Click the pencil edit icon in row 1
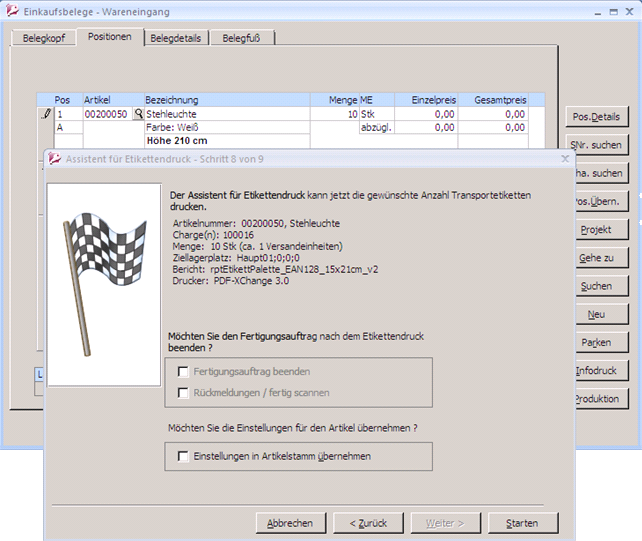The image size is (642, 541). click(45, 115)
